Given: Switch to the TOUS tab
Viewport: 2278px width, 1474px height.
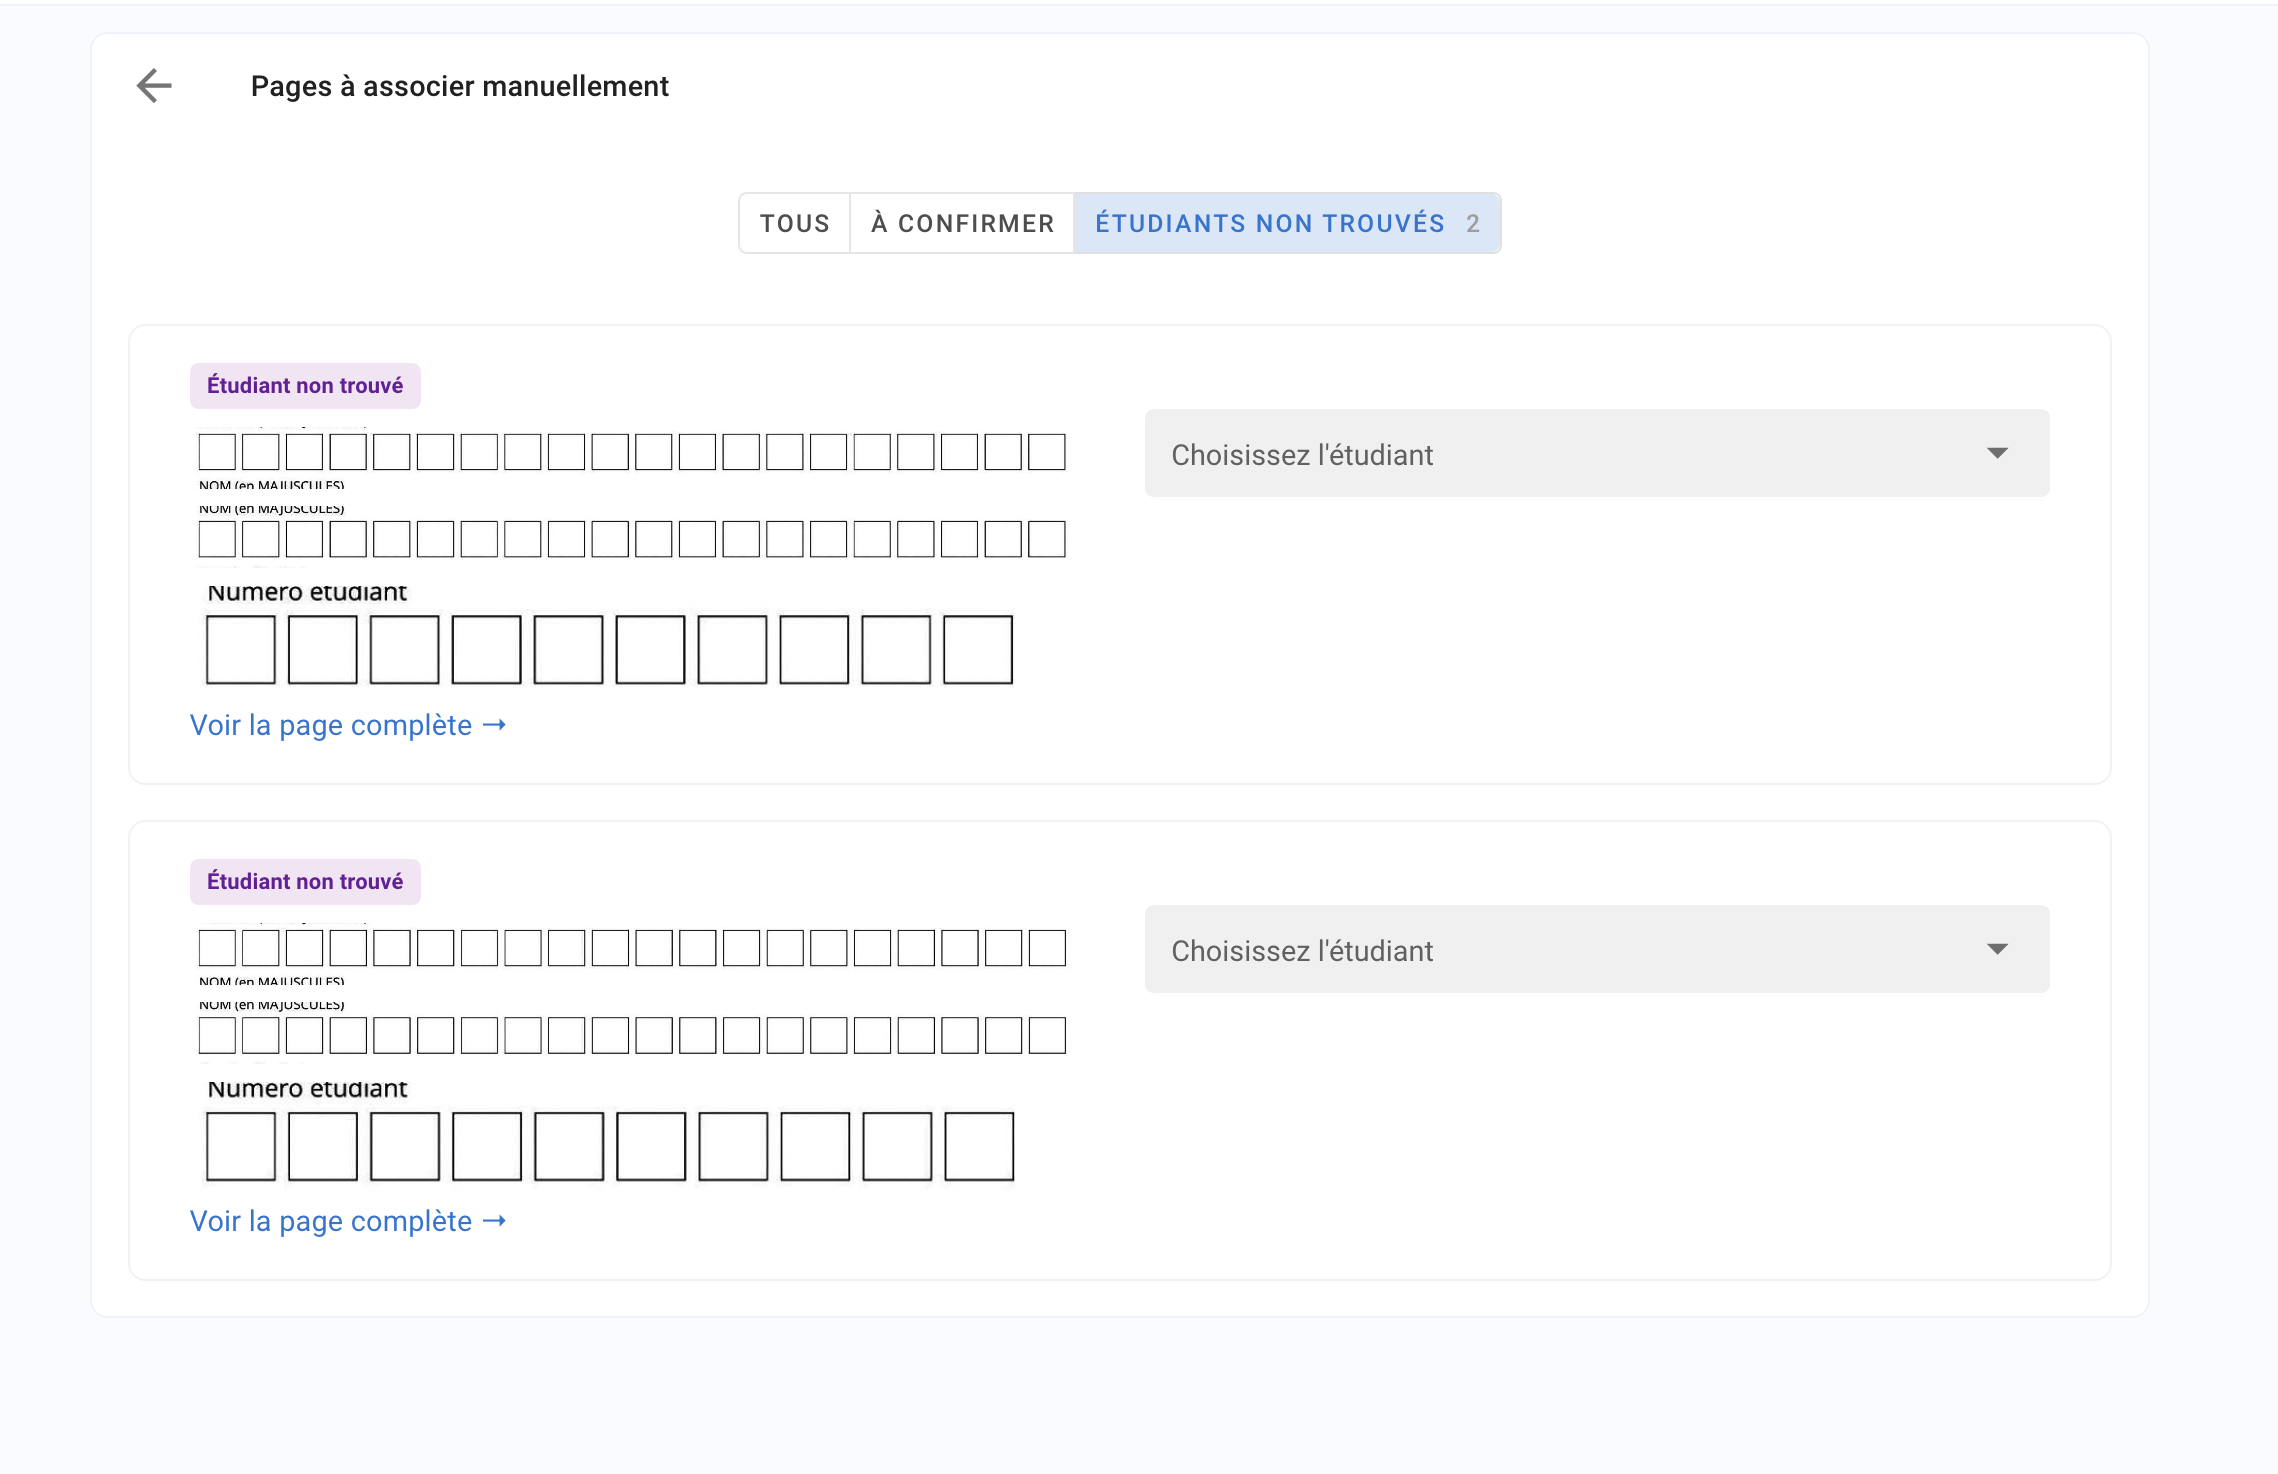Looking at the screenshot, I should click(x=794, y=223).
